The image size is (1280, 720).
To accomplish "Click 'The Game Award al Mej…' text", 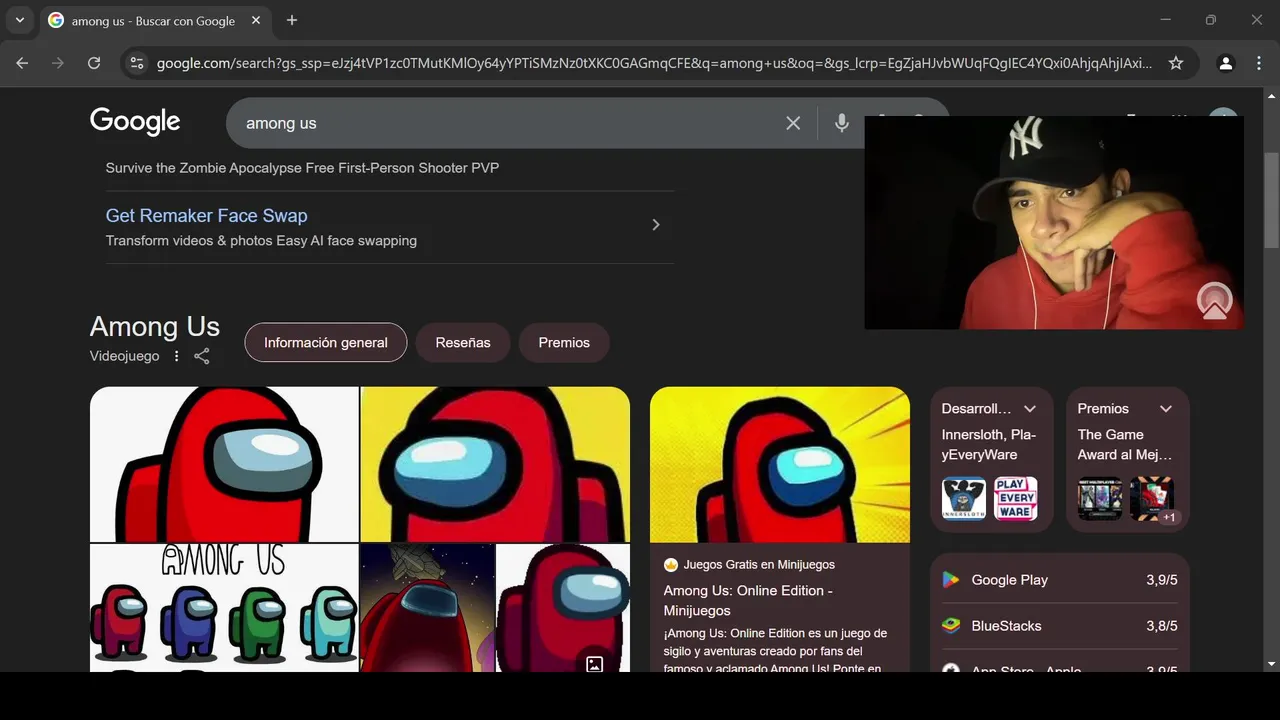I will point(1125,445).
